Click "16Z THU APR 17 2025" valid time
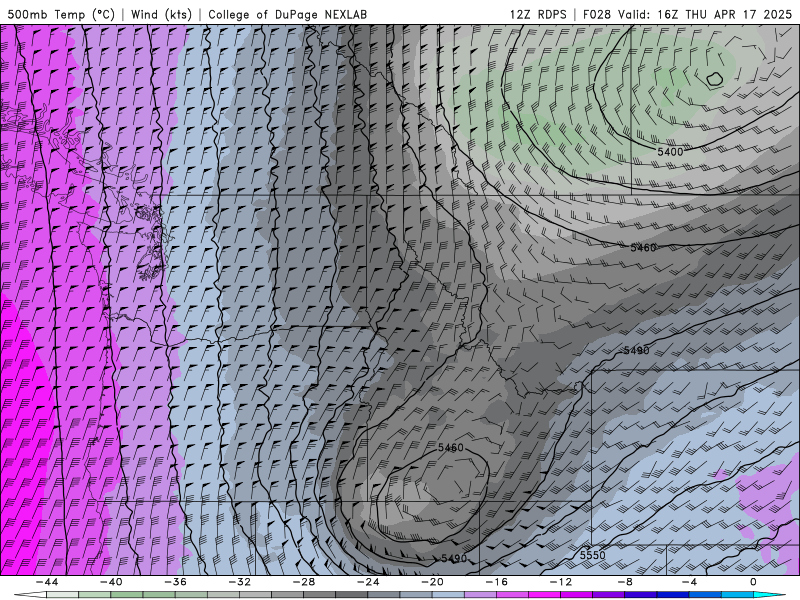This screenshot has width=800, height=600. tap(724, 14)
